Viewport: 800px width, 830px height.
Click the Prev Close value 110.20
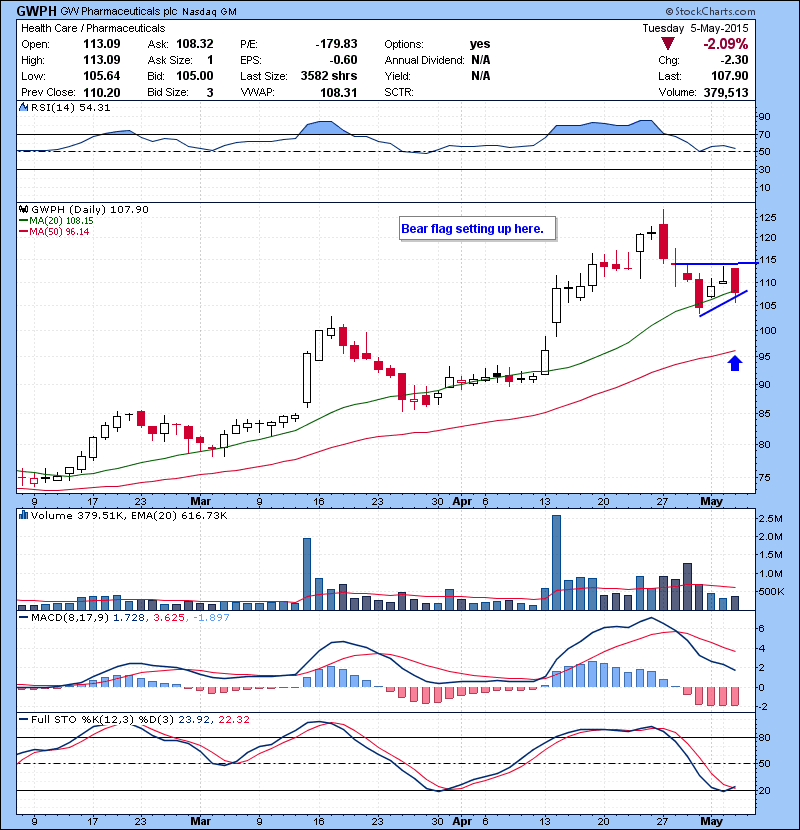click(x=102, y=93)
